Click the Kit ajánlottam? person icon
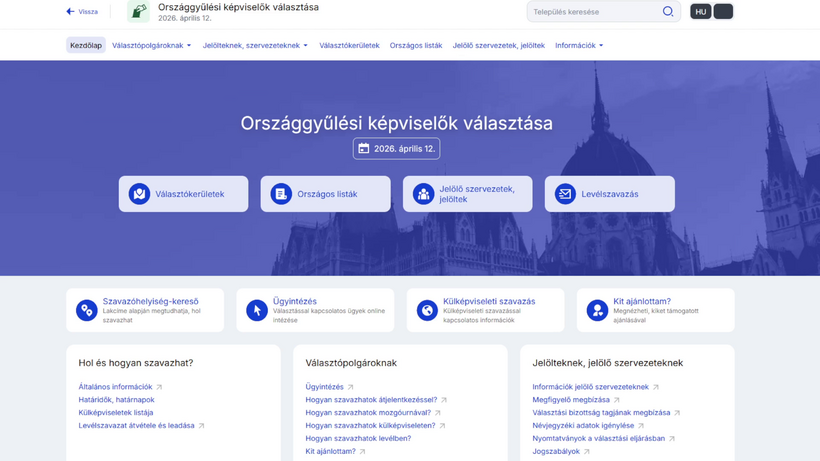 click(597, 310)
